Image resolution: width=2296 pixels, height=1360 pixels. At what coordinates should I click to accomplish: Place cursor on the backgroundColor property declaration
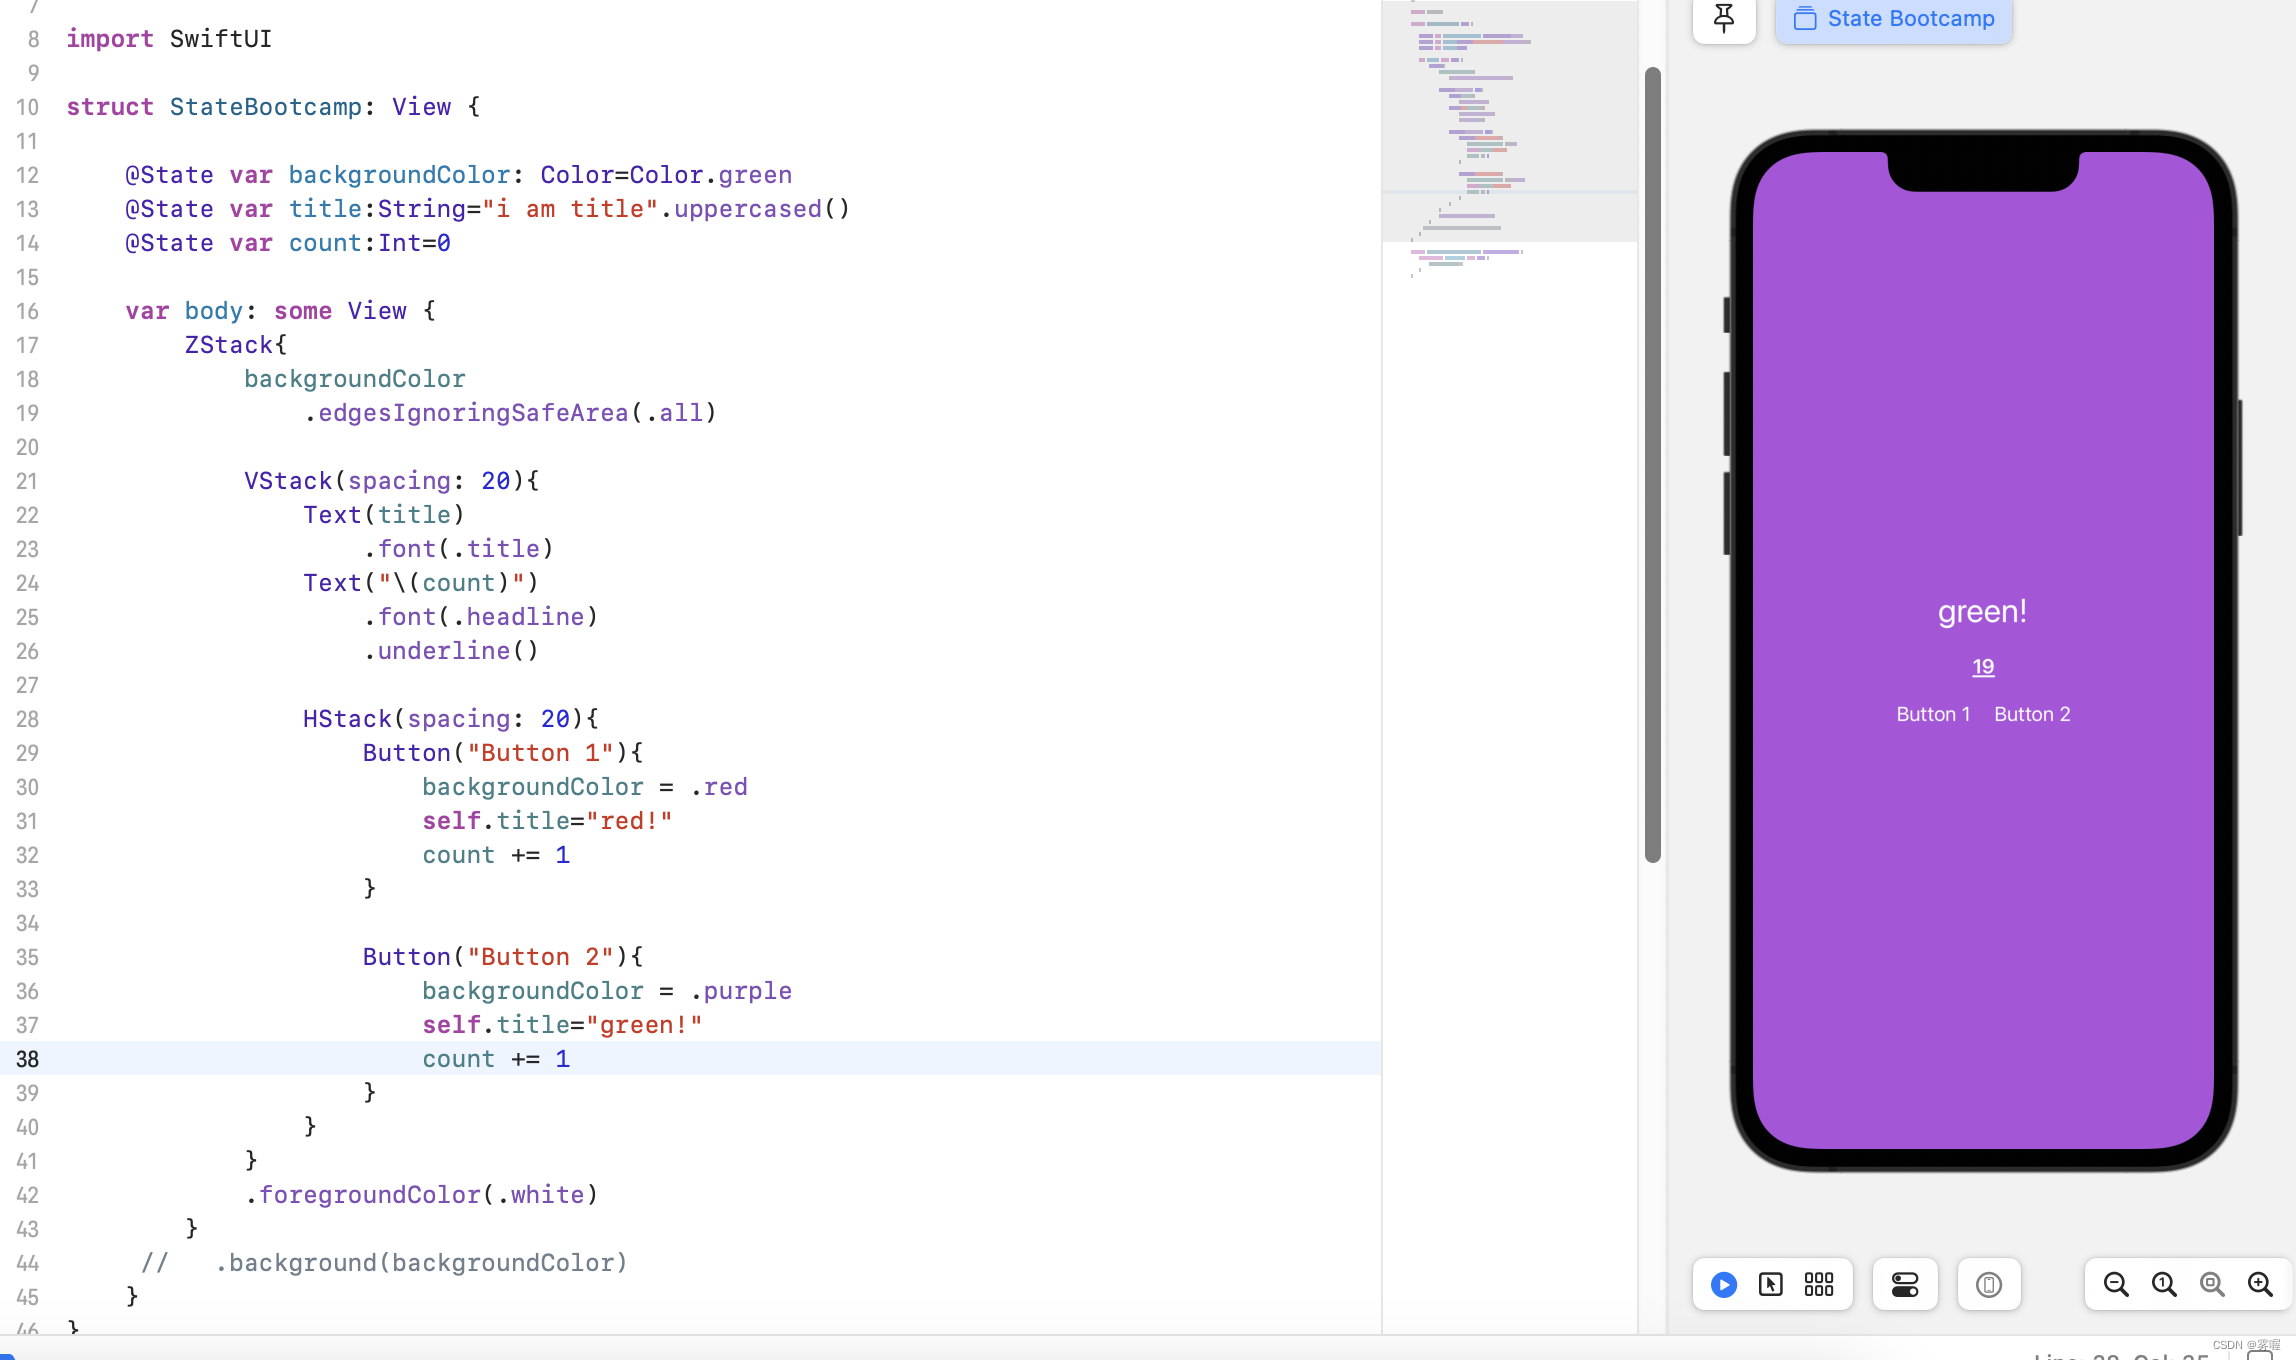[x=399, y=174]
